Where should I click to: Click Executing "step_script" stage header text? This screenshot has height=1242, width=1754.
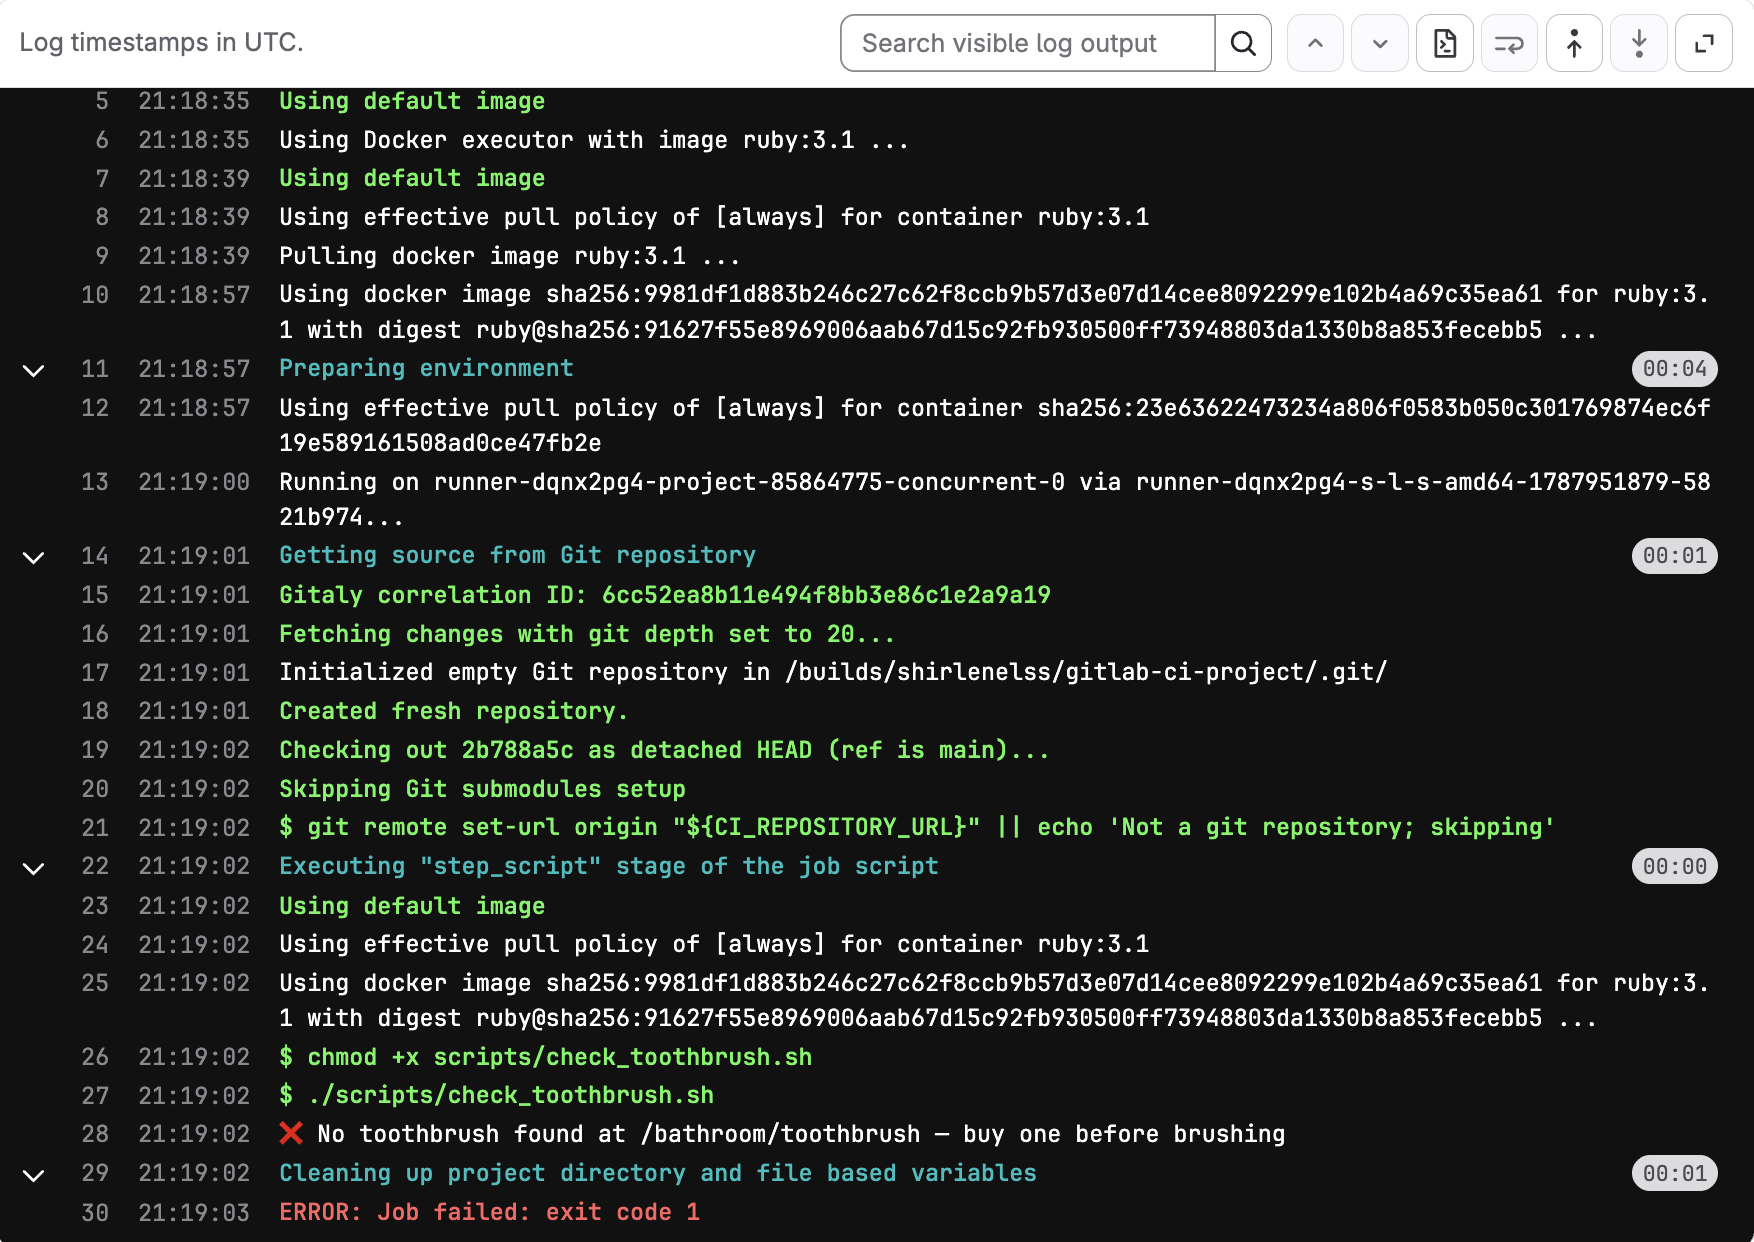click(609, 866)
